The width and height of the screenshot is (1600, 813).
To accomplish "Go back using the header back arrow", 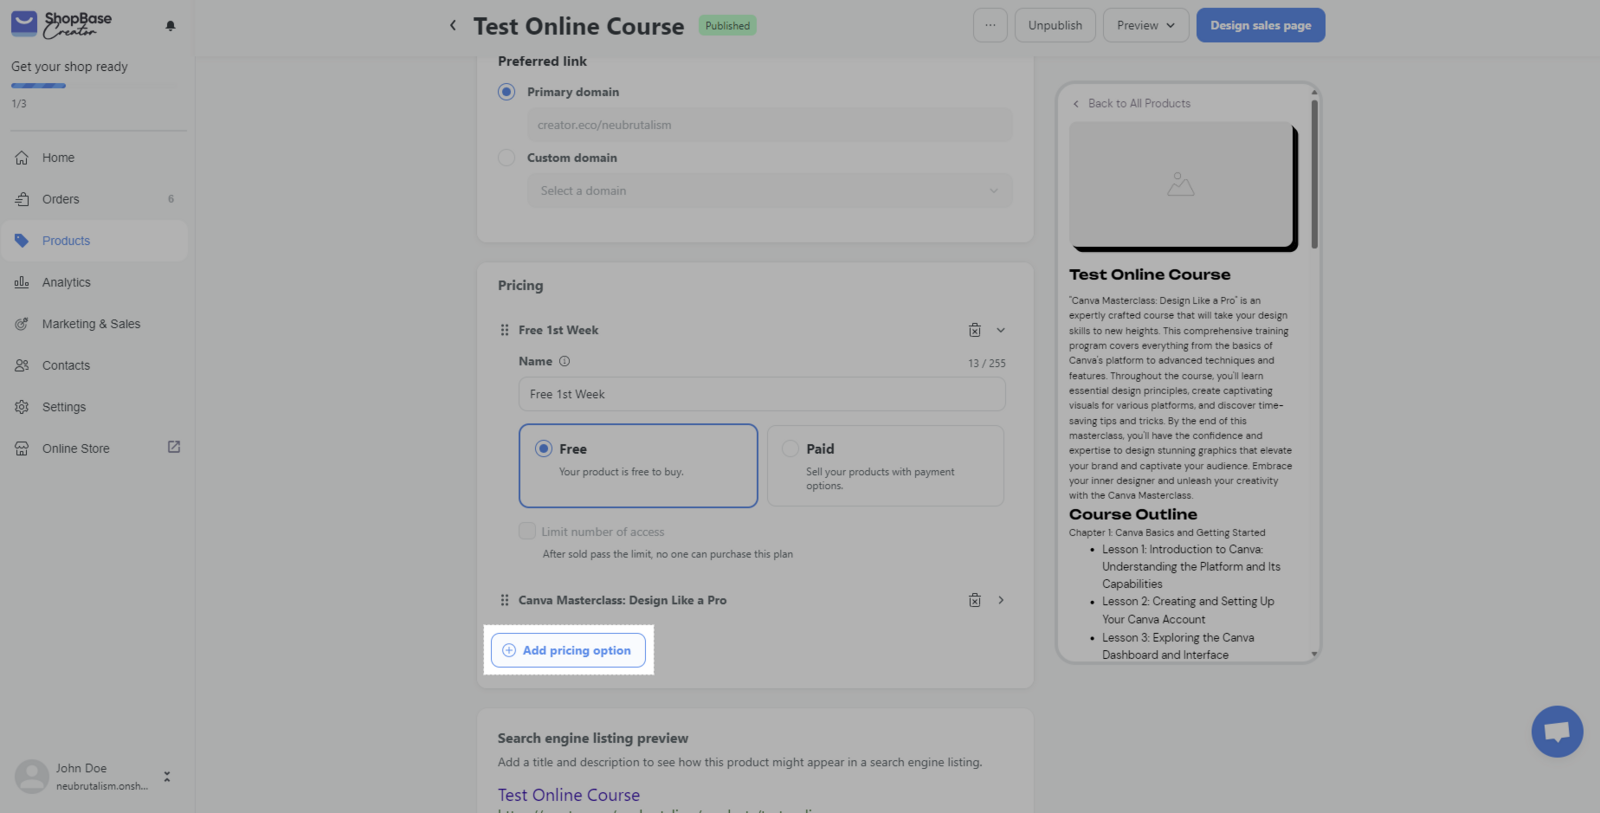I will click(x=453, y=25).
